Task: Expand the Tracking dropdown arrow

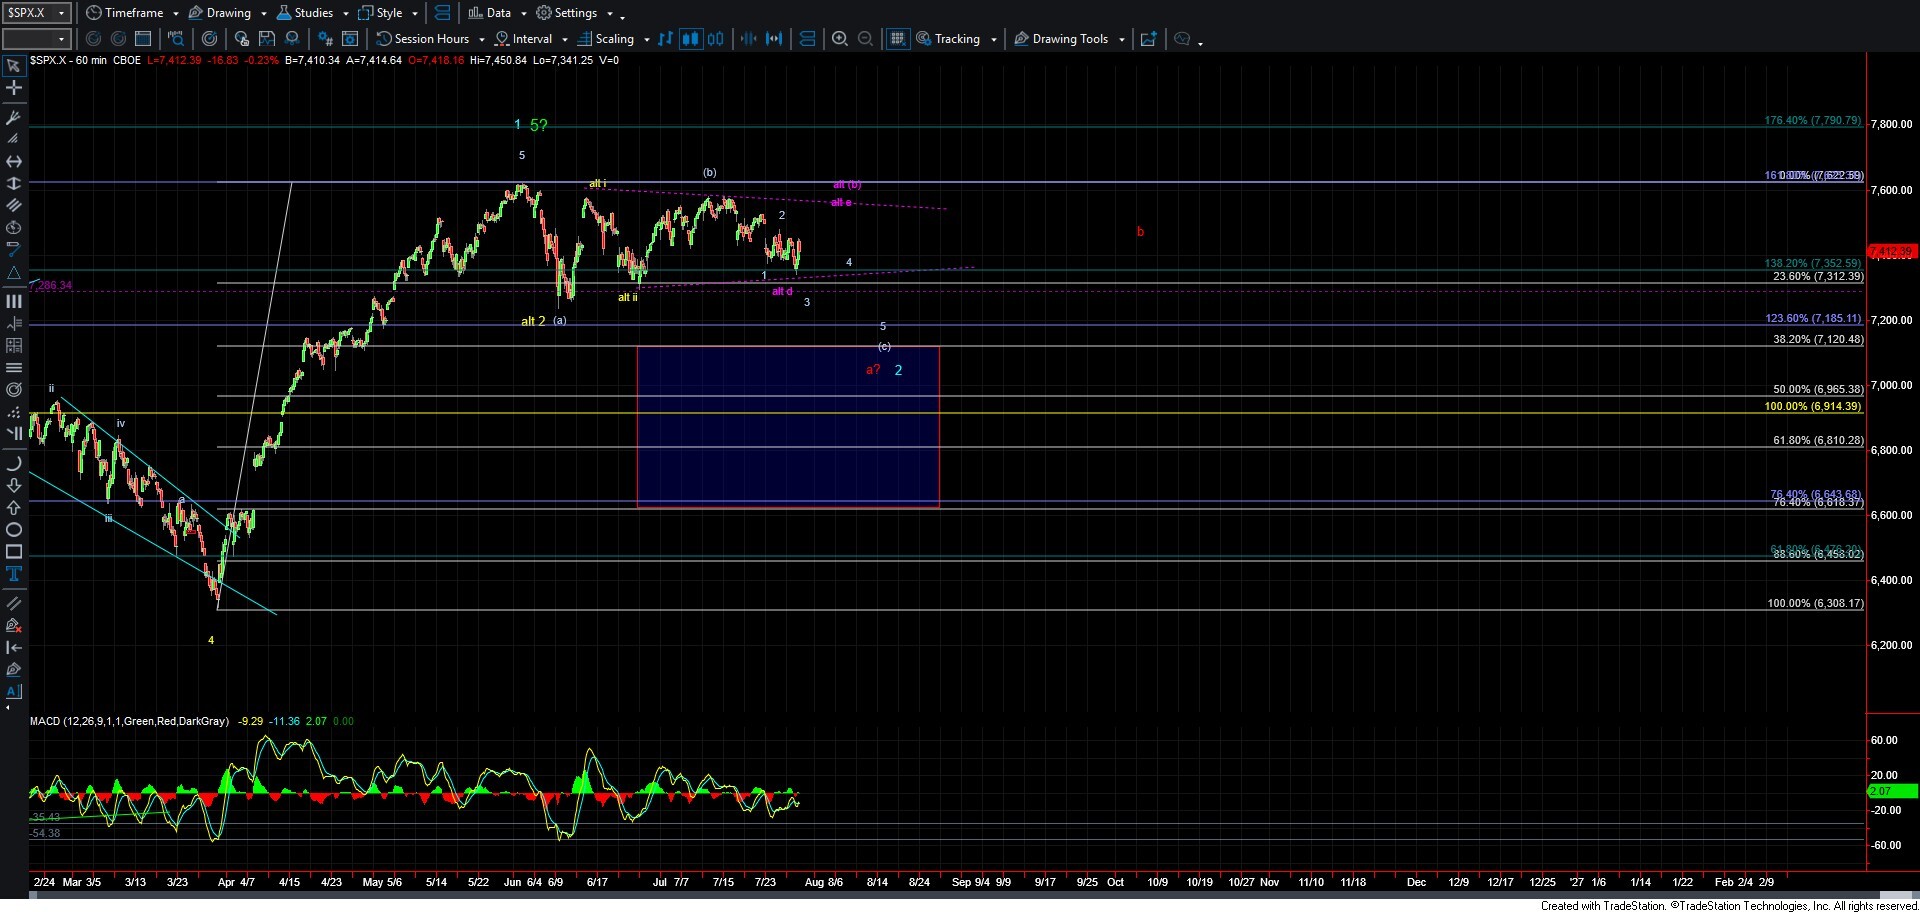Action: pyautogui.click(x=994, y=40)
